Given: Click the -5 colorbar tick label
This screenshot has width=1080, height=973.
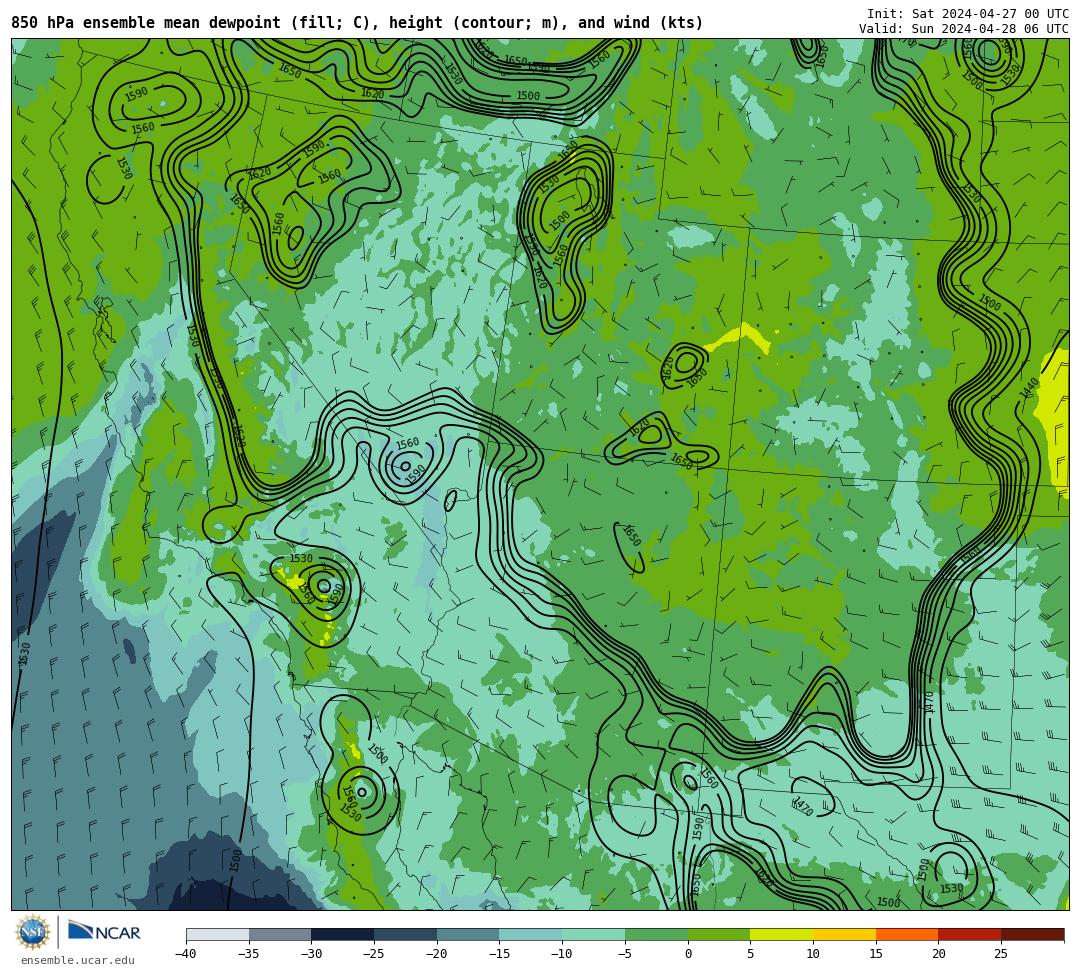Looking at the screenshot, I should coord(625,954).
